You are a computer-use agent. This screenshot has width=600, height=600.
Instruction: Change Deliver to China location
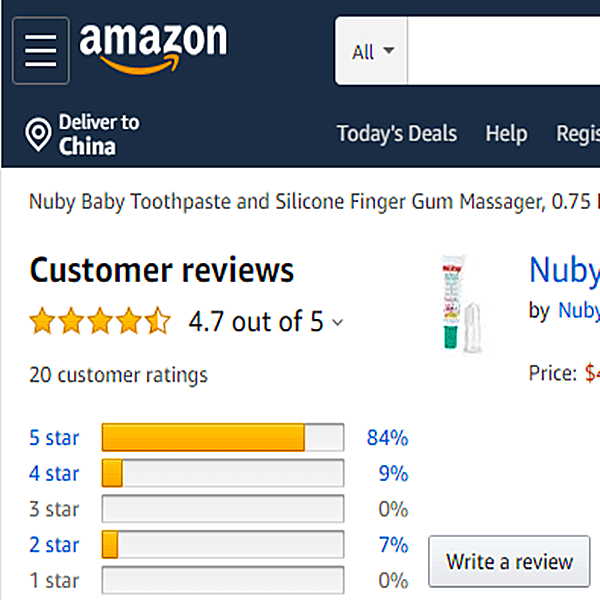(x=98, y=135)
